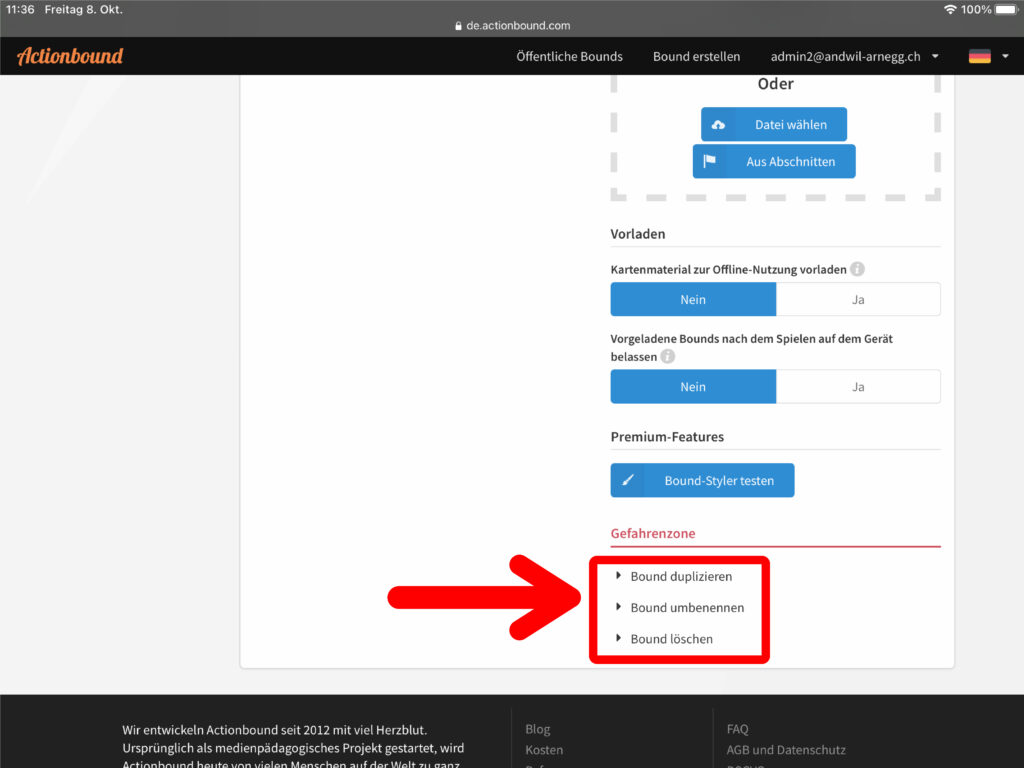Screen dimensions: 1024x768
Task: Expand the Bound umbenennen section
Action: [686, 607]
